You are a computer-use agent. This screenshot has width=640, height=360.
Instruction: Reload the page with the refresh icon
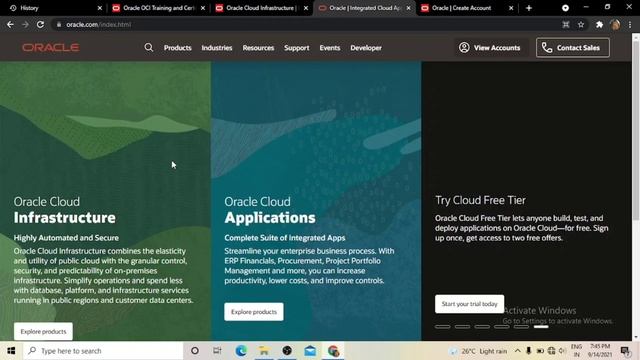[x=40, y=24]
